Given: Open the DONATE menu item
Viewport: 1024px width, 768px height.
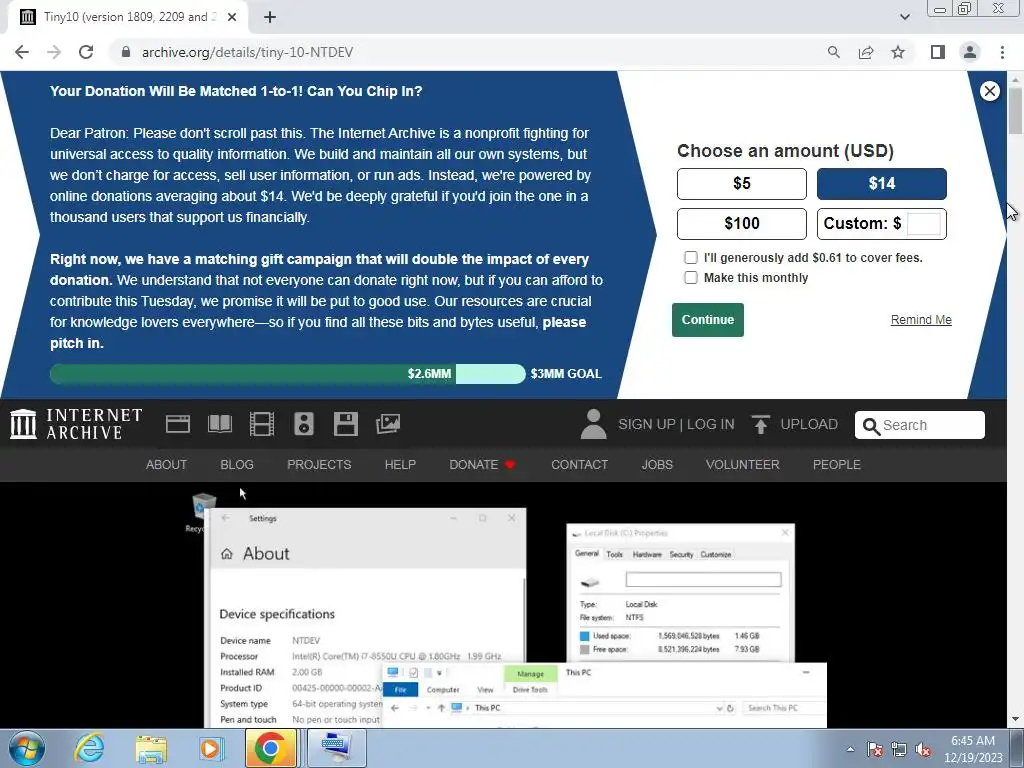Looking at the screenshot, I should pyautogui.click(x=482, y=464).
